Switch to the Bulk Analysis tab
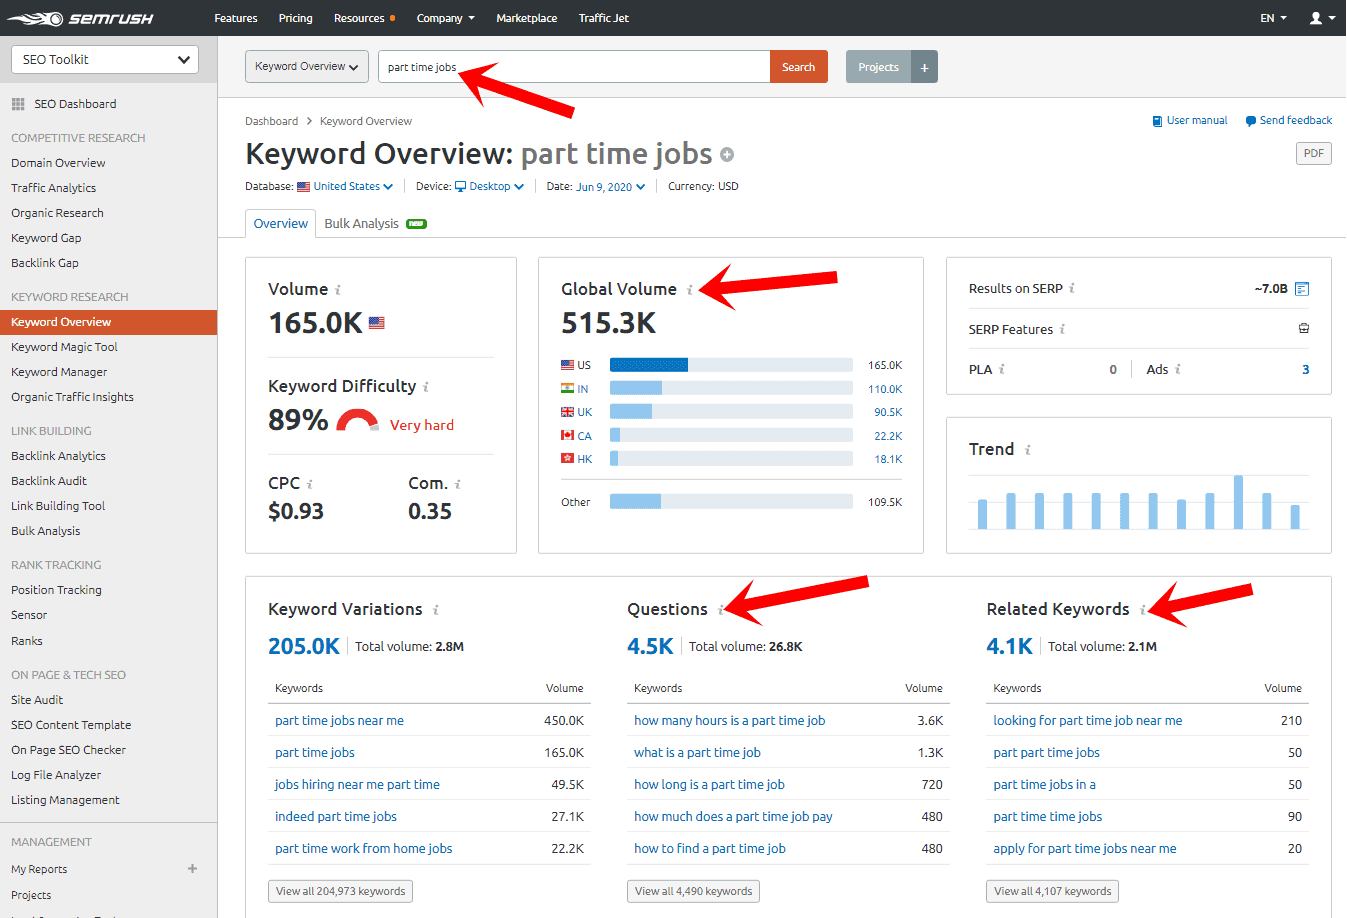 click(362, 224)
